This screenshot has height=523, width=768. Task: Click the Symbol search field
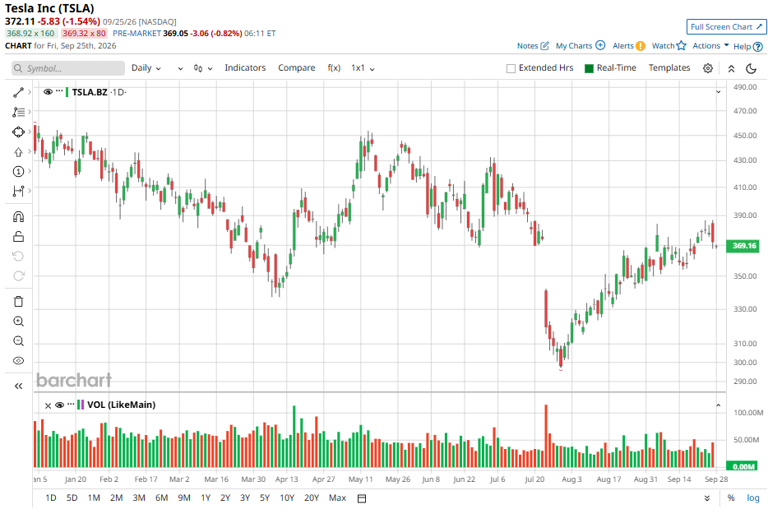[x=68, y=68]
